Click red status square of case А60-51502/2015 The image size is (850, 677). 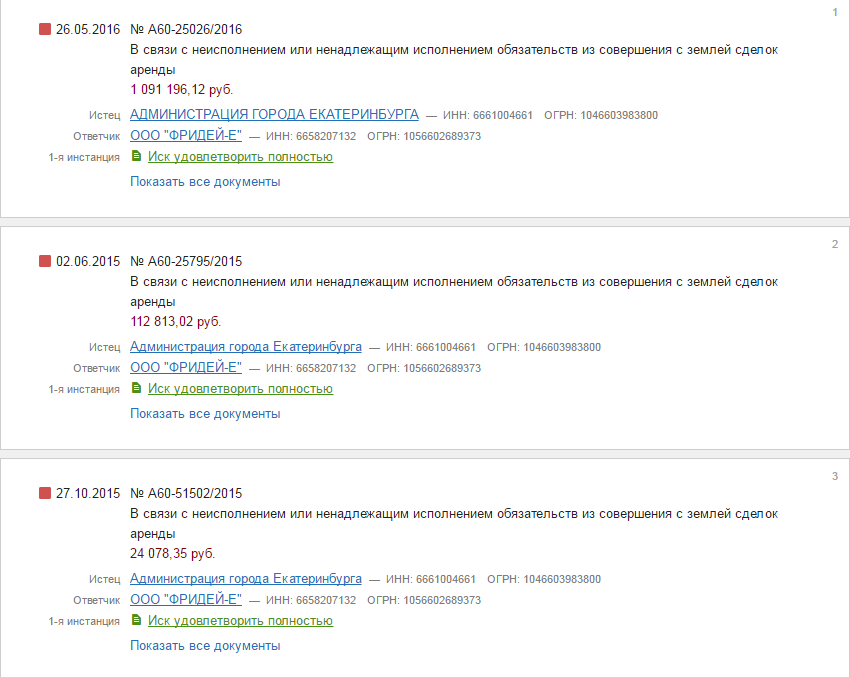coord(45,493)
